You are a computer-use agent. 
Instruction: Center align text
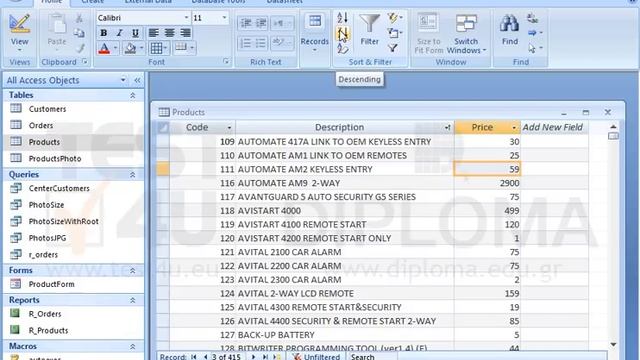tap(169, 33)
